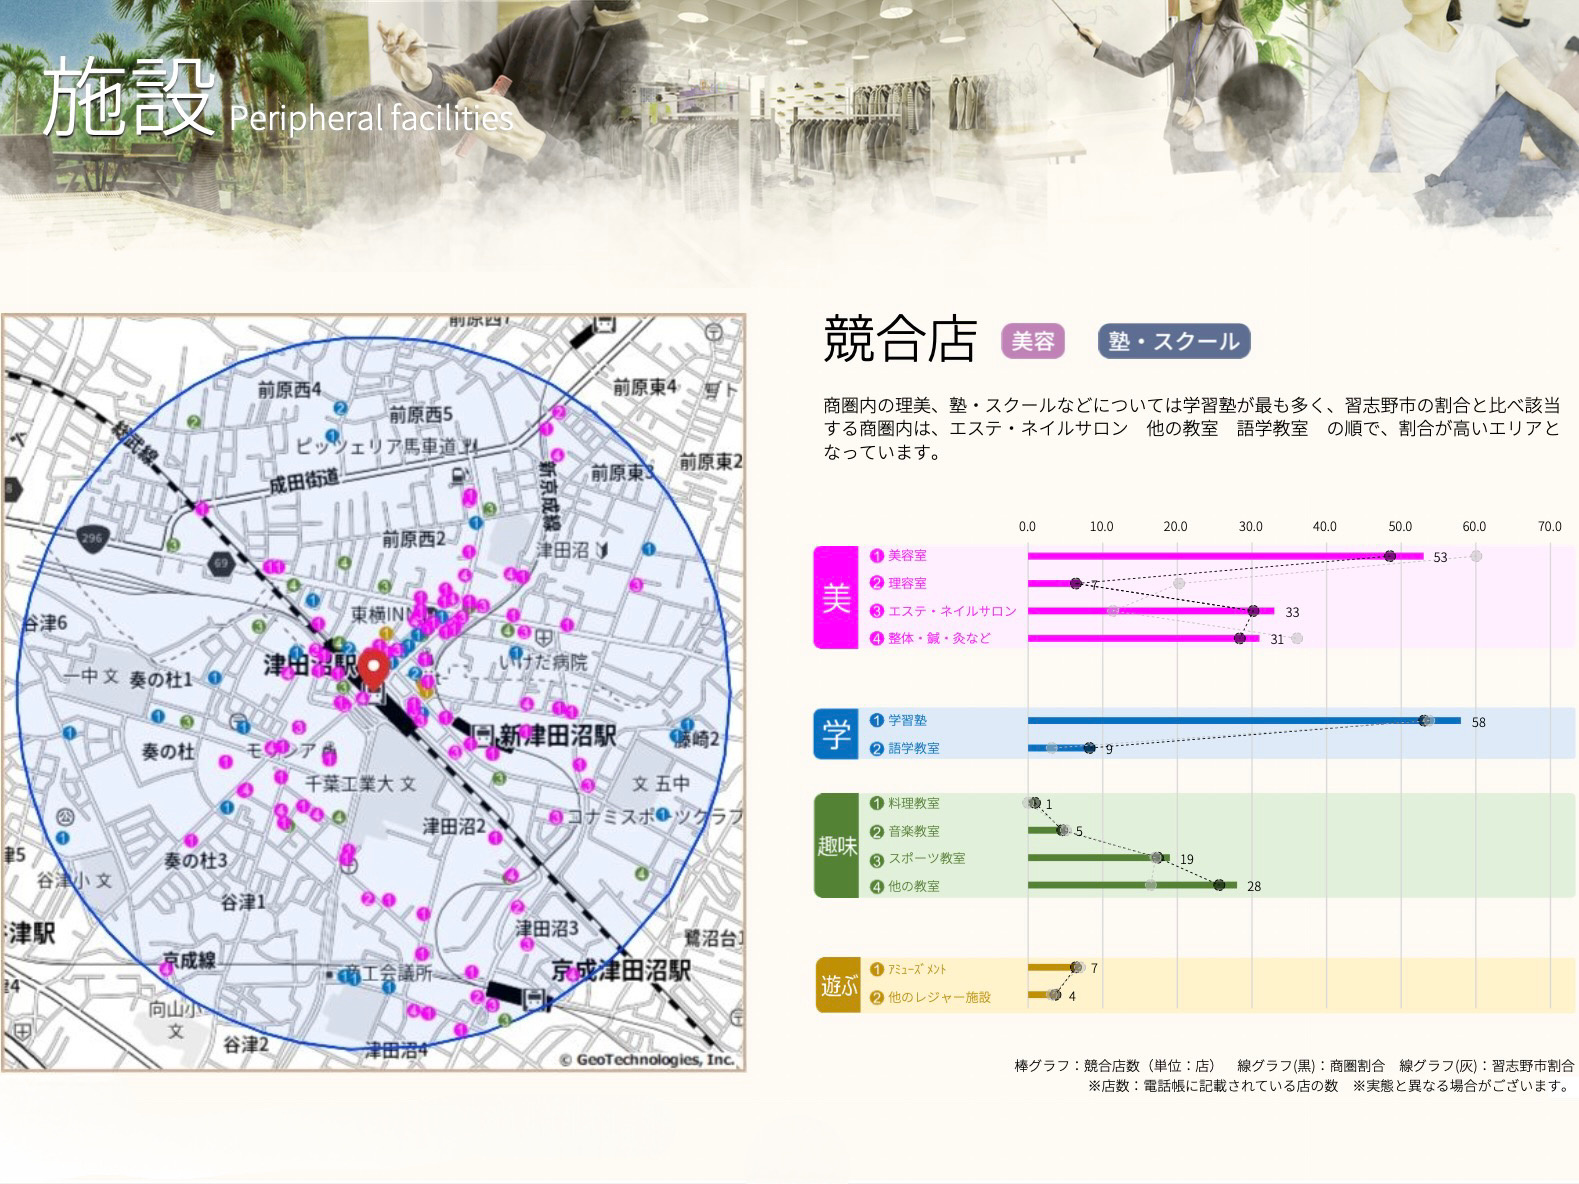Click the 京成津田沼駅 station icon on map
This screenshot has width=1579, height=1184.
click(x=536, y=999)
